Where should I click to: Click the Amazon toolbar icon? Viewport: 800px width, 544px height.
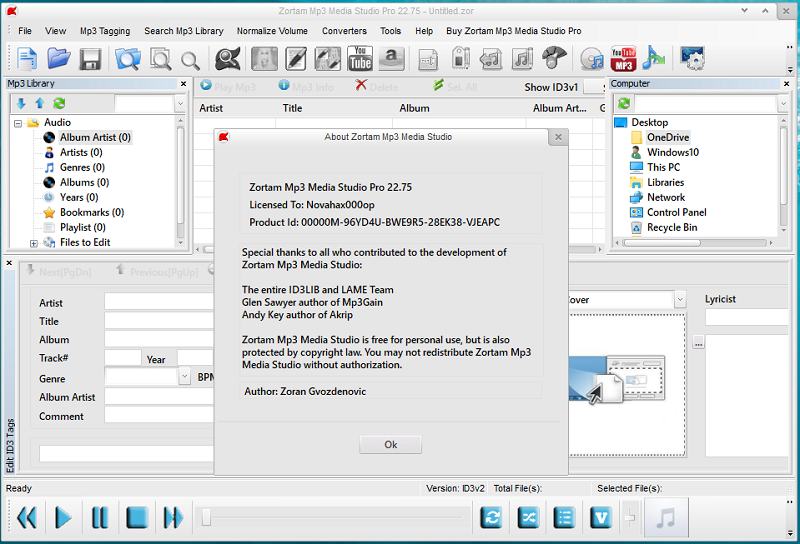click(x=391, y=58)
